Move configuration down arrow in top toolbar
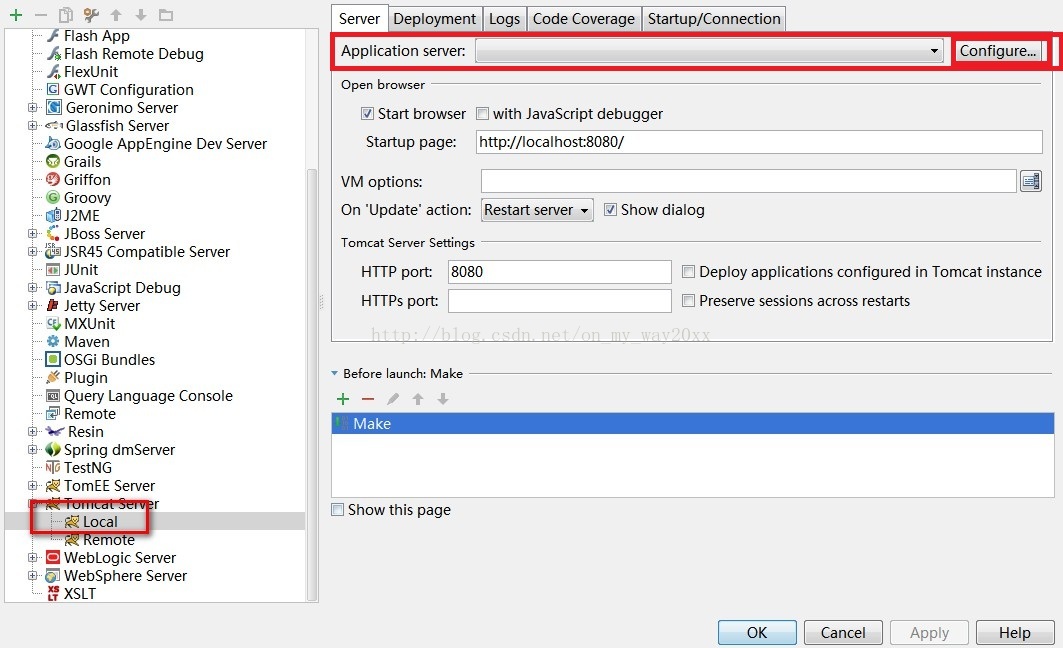 click(x=141, y=15)
